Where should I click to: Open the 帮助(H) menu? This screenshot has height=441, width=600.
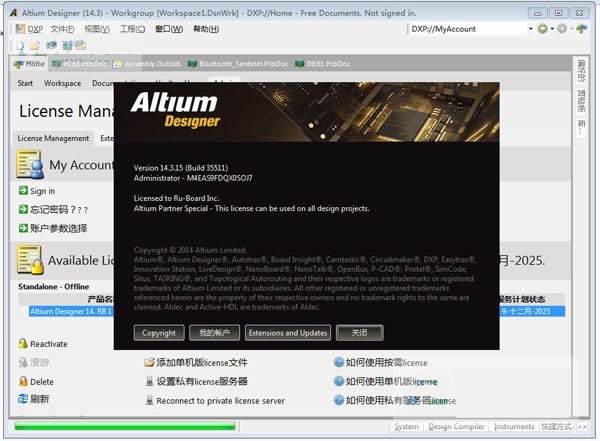click(x=206, y=29)
